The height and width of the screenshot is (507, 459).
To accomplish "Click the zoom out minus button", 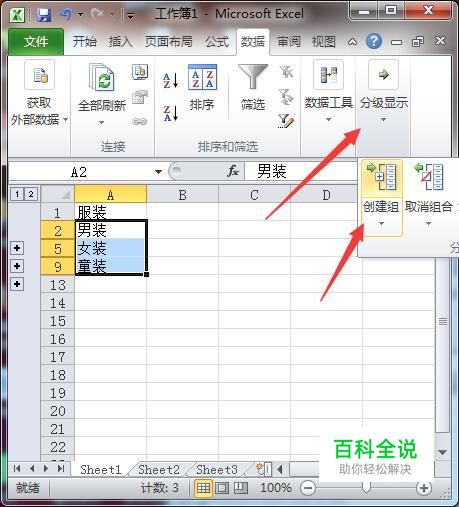I will pos(308,488).
